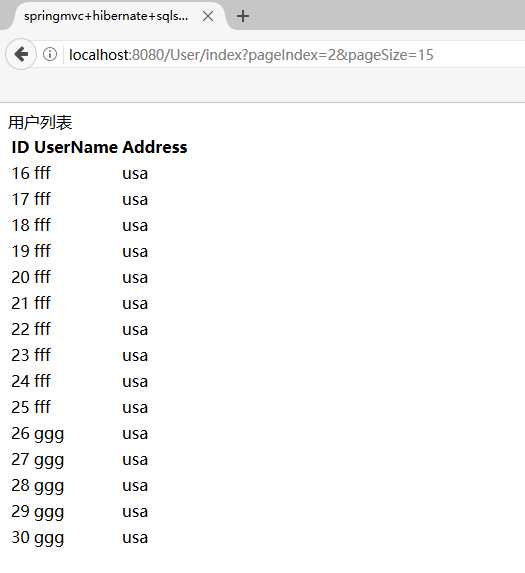Select ID cell 22
525x573 pixels.
(x=20, y=329)
